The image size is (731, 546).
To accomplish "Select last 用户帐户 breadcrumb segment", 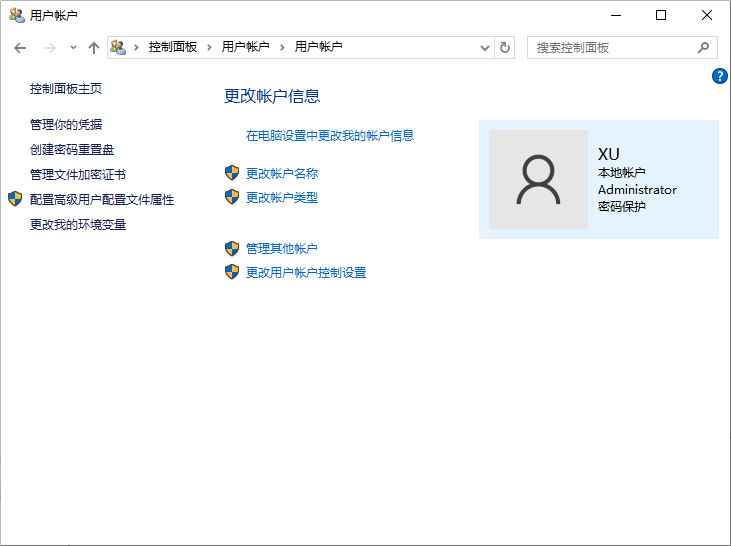I will 318,47.
